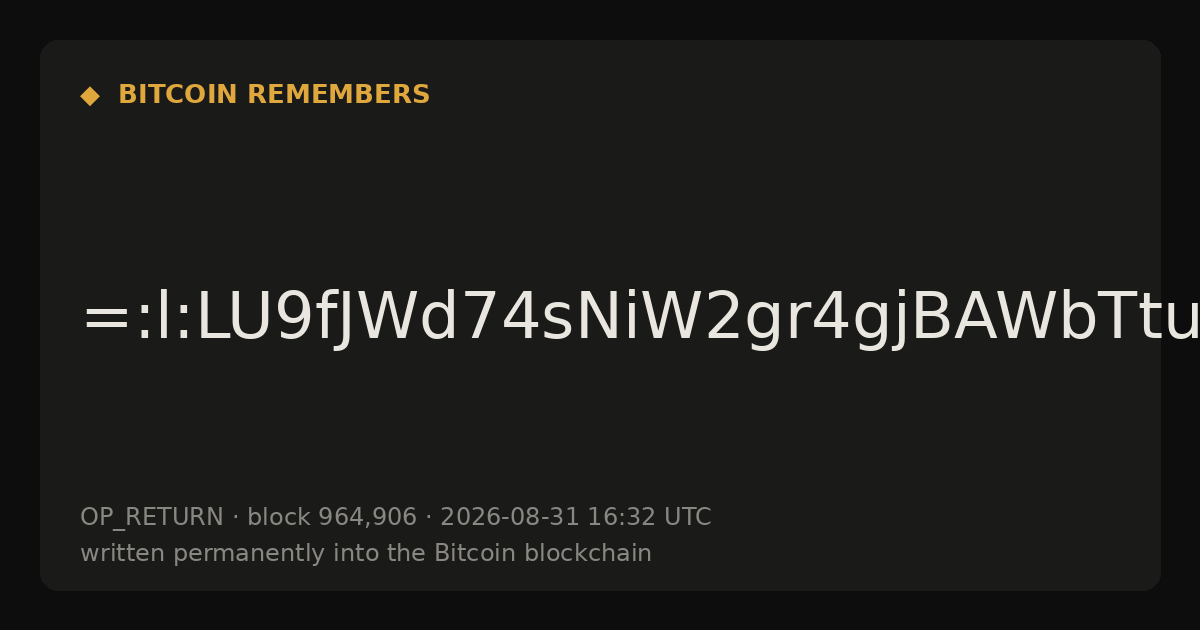Click the dot separator before the date
Screen dimensions: 1200x630
[x=429, y=518]
